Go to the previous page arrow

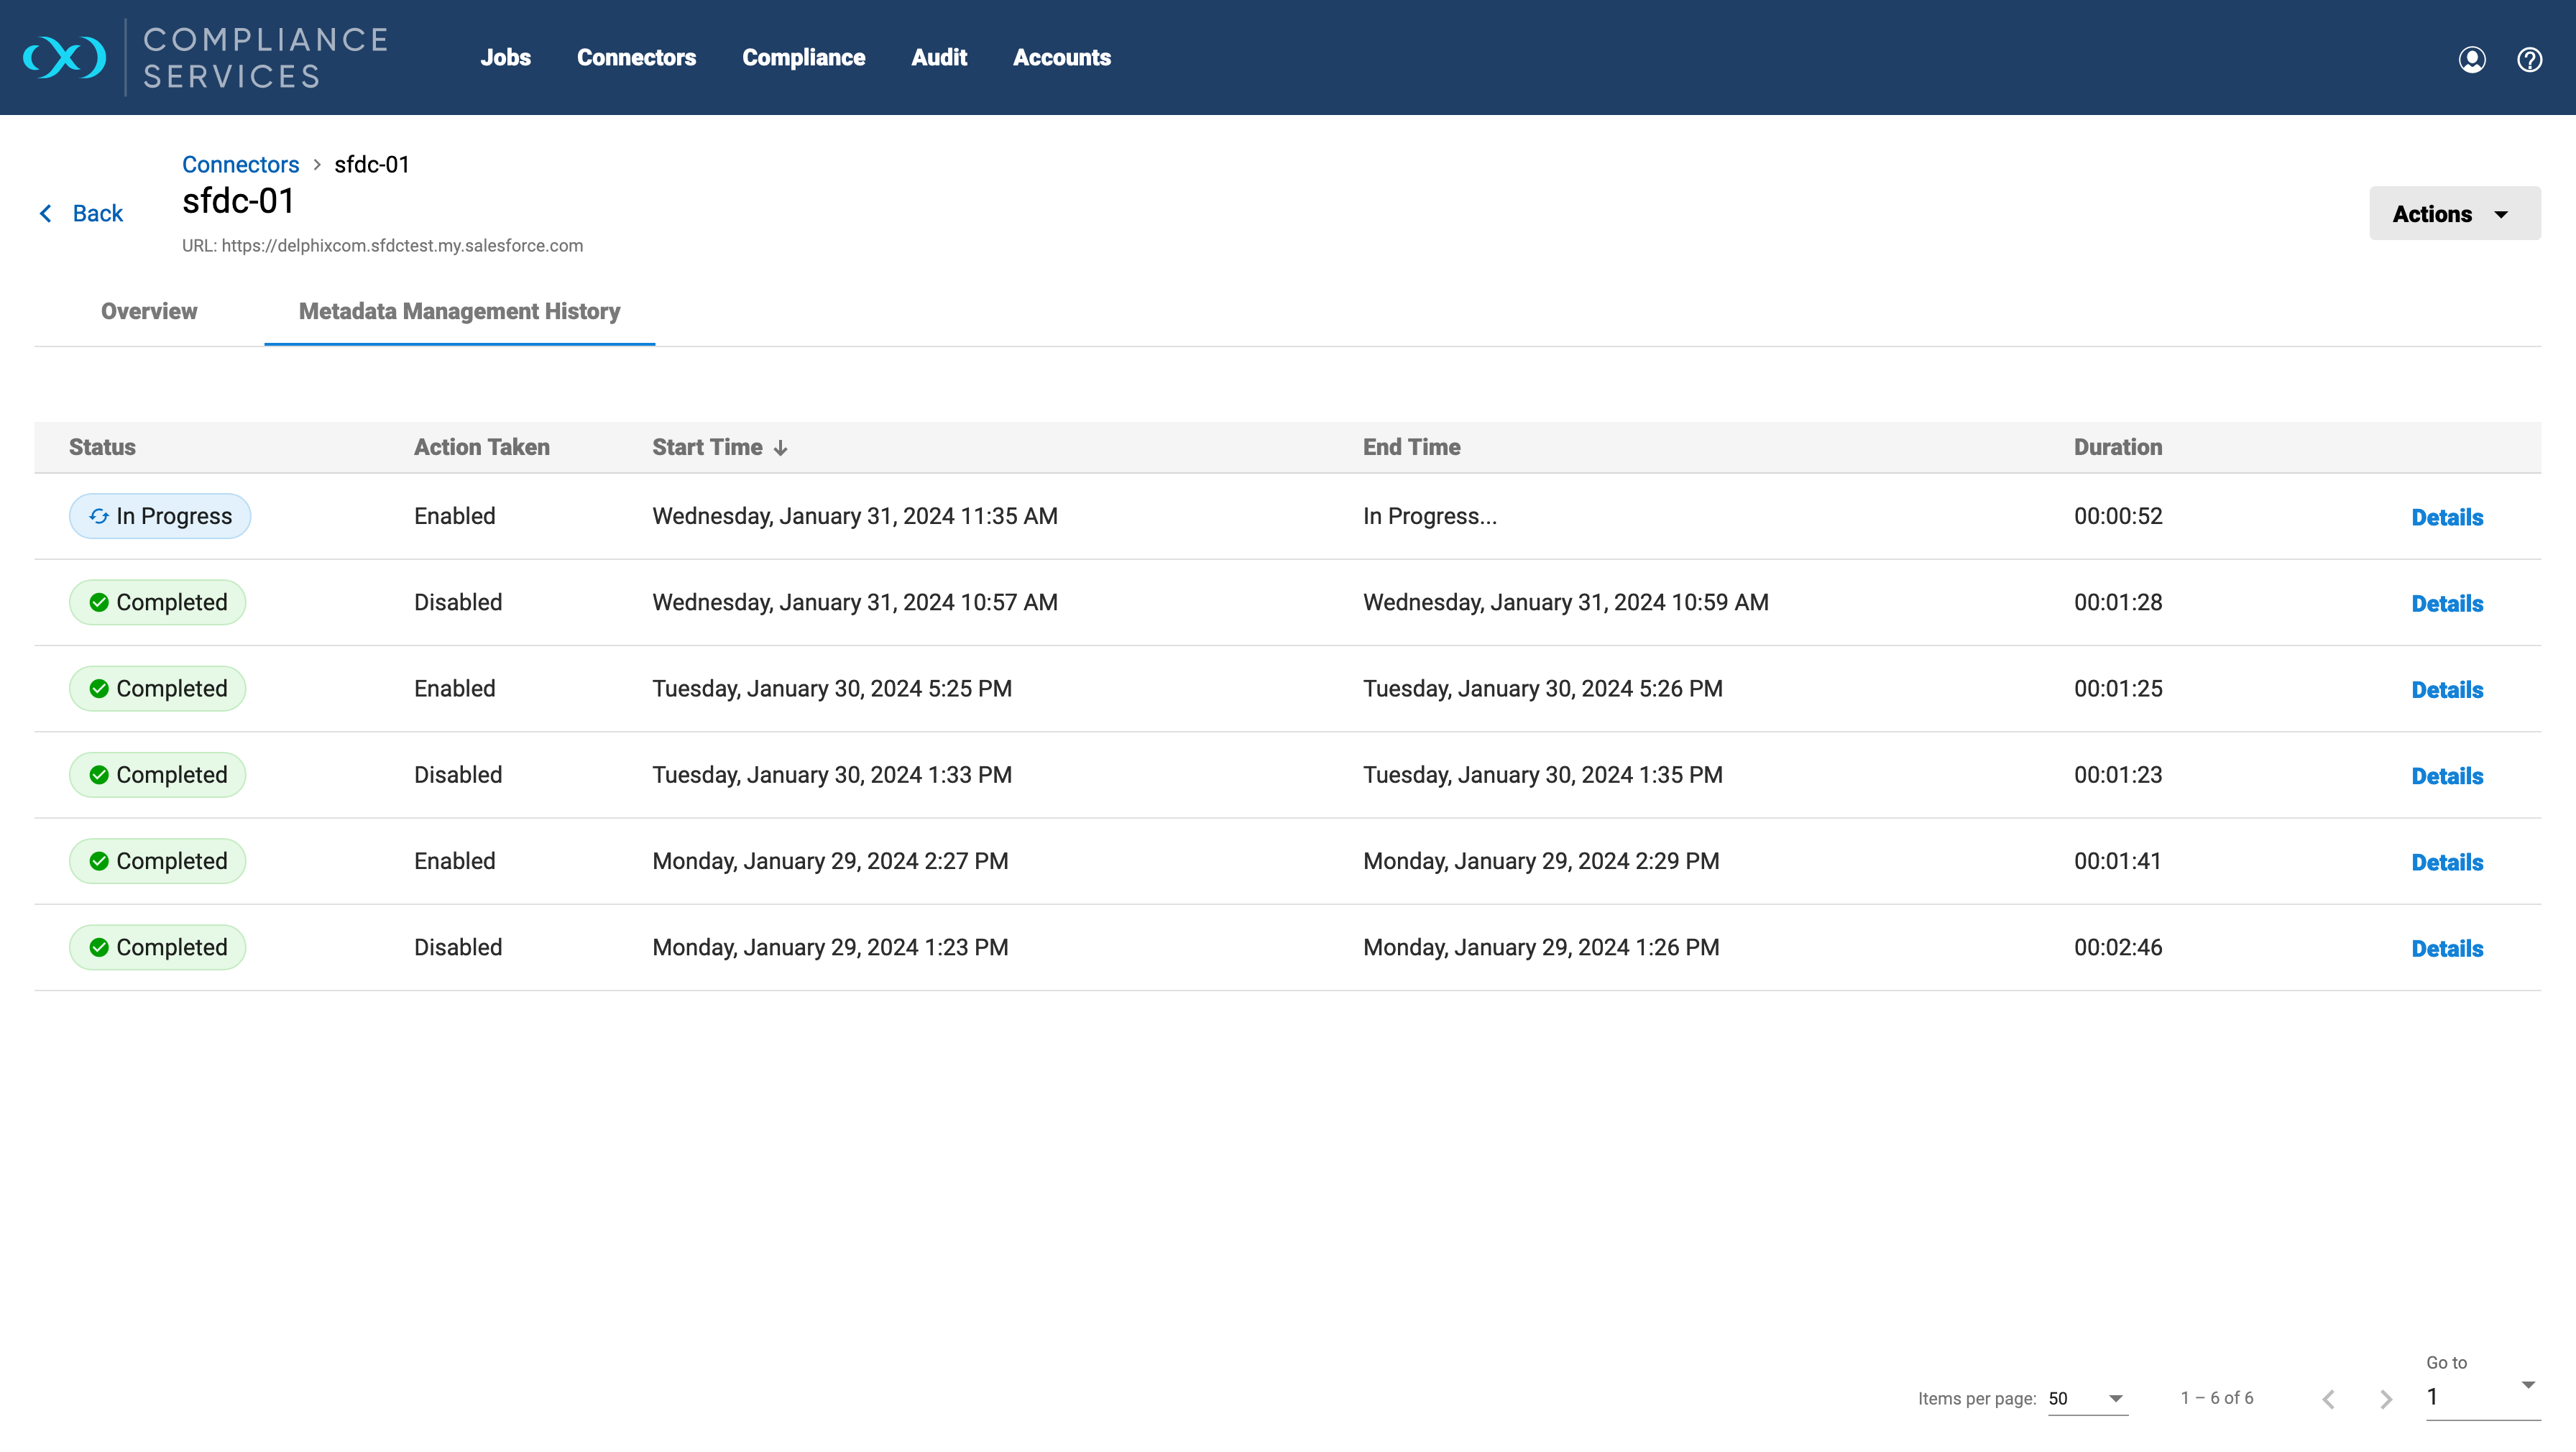pos(2329,1399)
